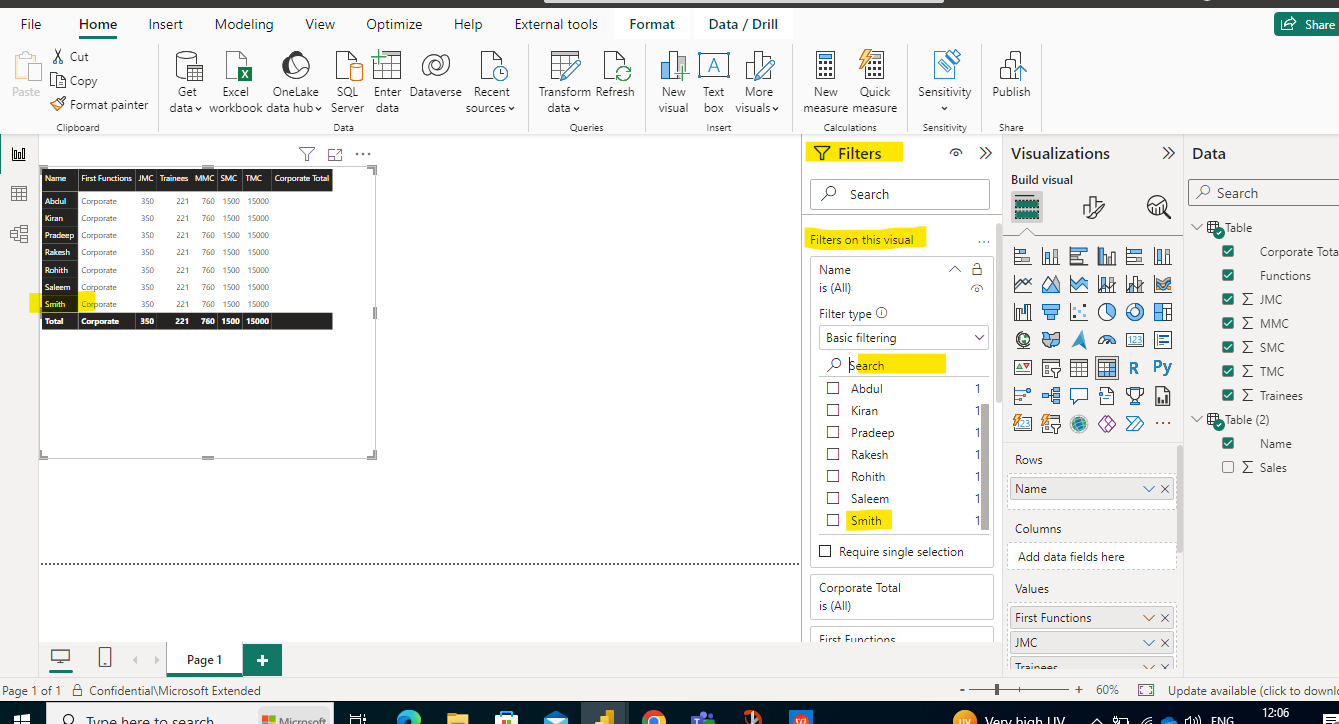Select the globe map visual
Screen dimensions: 1339x724
tap(1022, 340)
